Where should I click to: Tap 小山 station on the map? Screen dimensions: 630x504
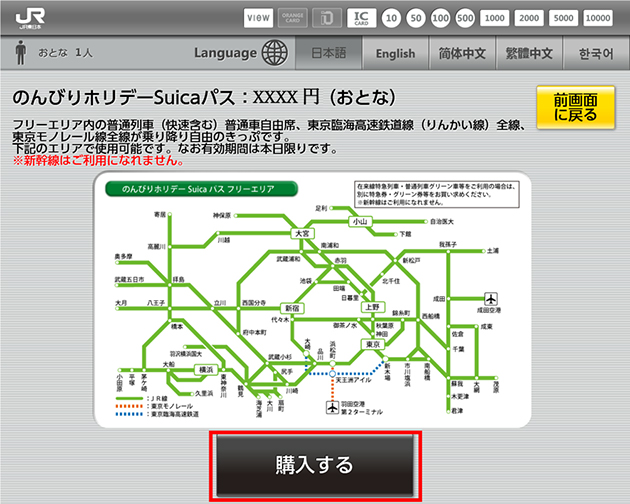coord(360,221)
